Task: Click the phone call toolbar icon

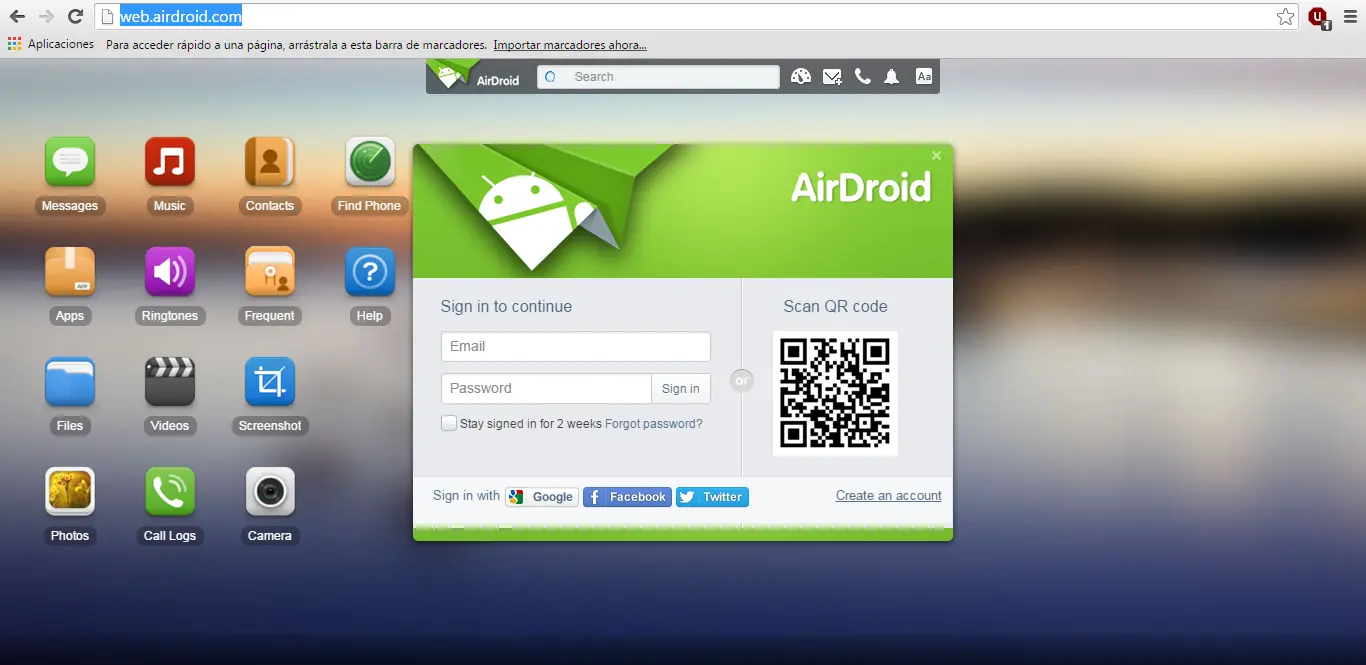Action: point(863,76)
